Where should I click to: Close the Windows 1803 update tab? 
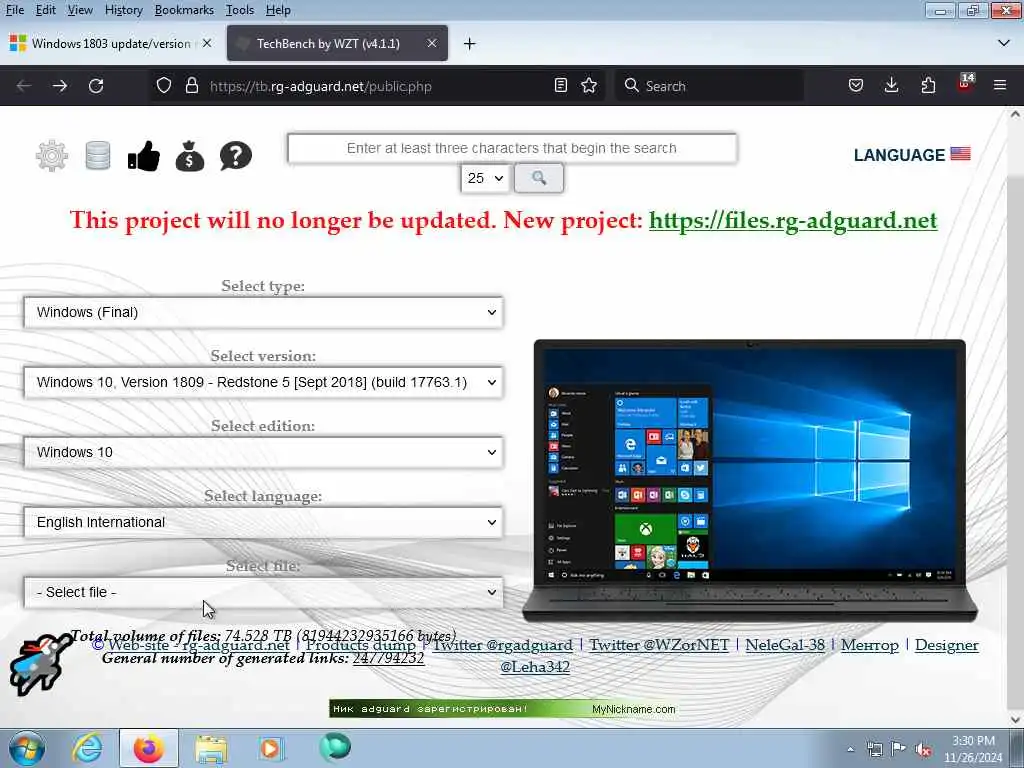[207, 43]
